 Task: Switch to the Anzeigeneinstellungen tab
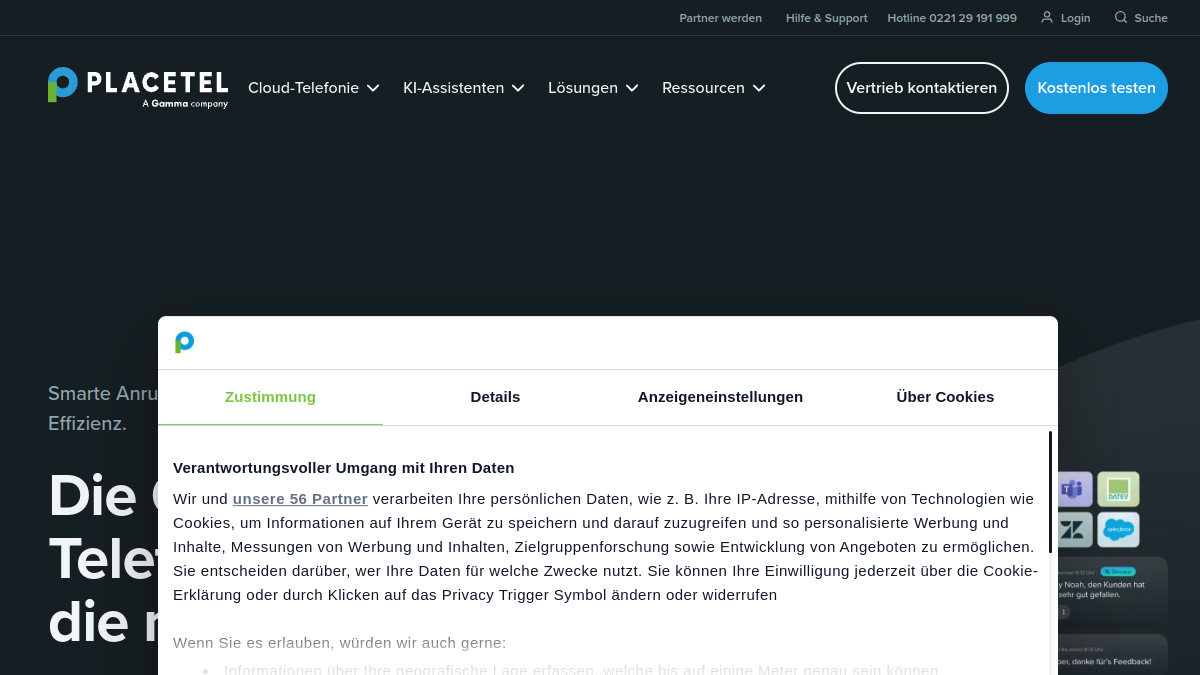720,397
